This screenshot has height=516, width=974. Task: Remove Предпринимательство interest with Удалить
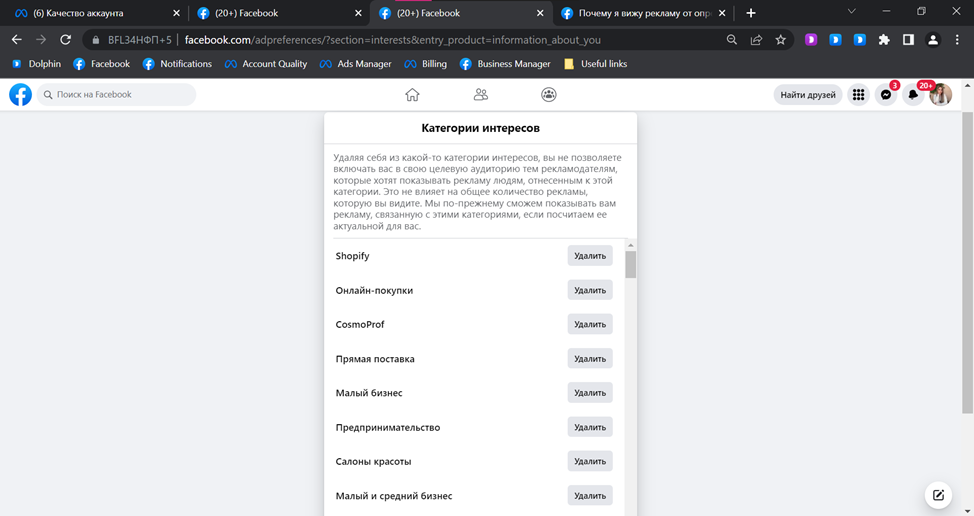click(589, 427)
